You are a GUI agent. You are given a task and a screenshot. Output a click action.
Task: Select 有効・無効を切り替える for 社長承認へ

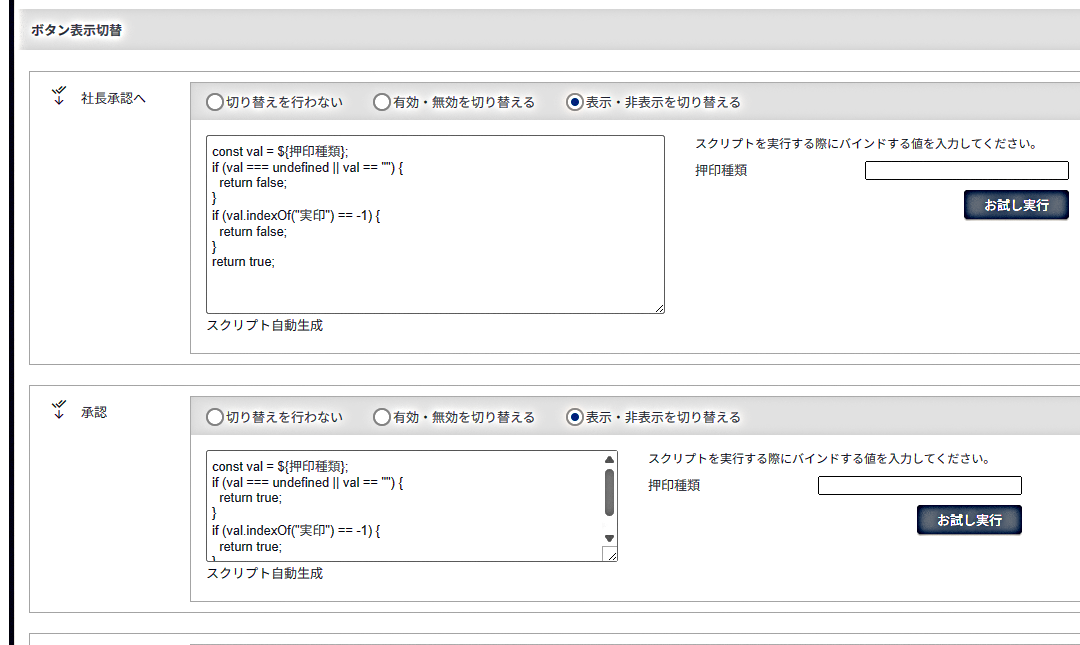click(382, 102)
